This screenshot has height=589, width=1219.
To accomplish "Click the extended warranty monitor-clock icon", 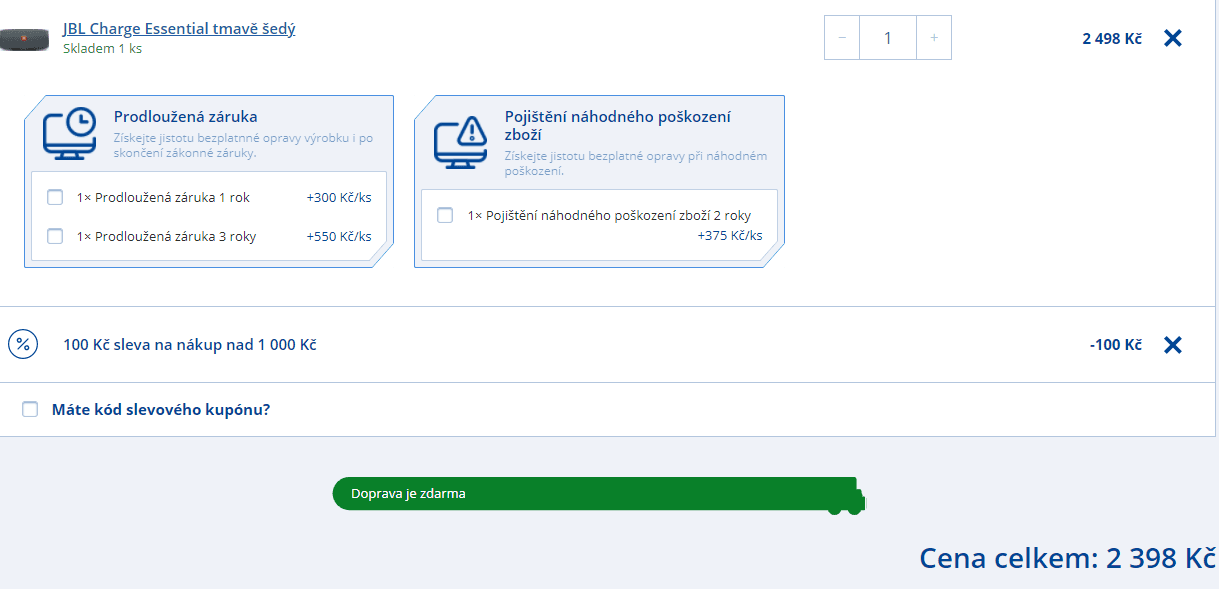I will click(x=70, y=133).
